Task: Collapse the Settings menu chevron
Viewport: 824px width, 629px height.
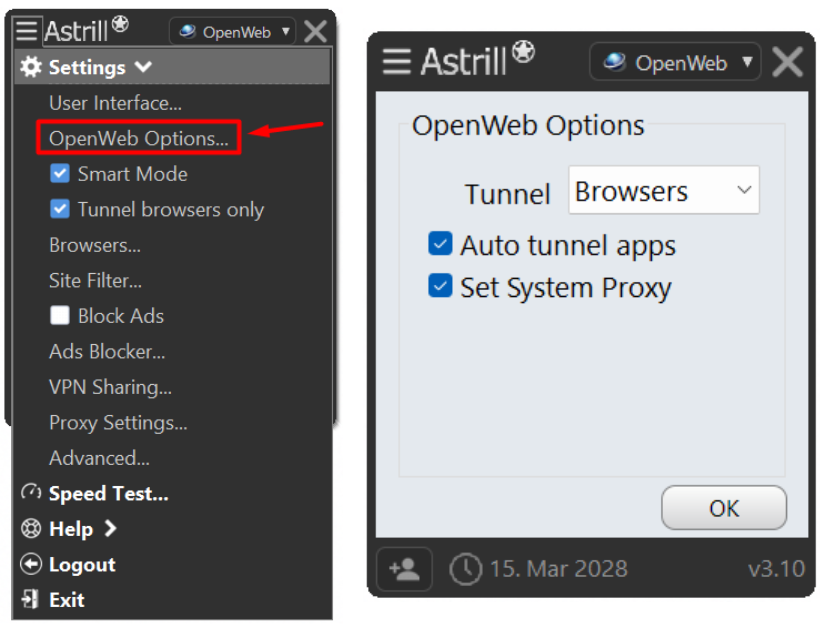Action: (143, 67)
